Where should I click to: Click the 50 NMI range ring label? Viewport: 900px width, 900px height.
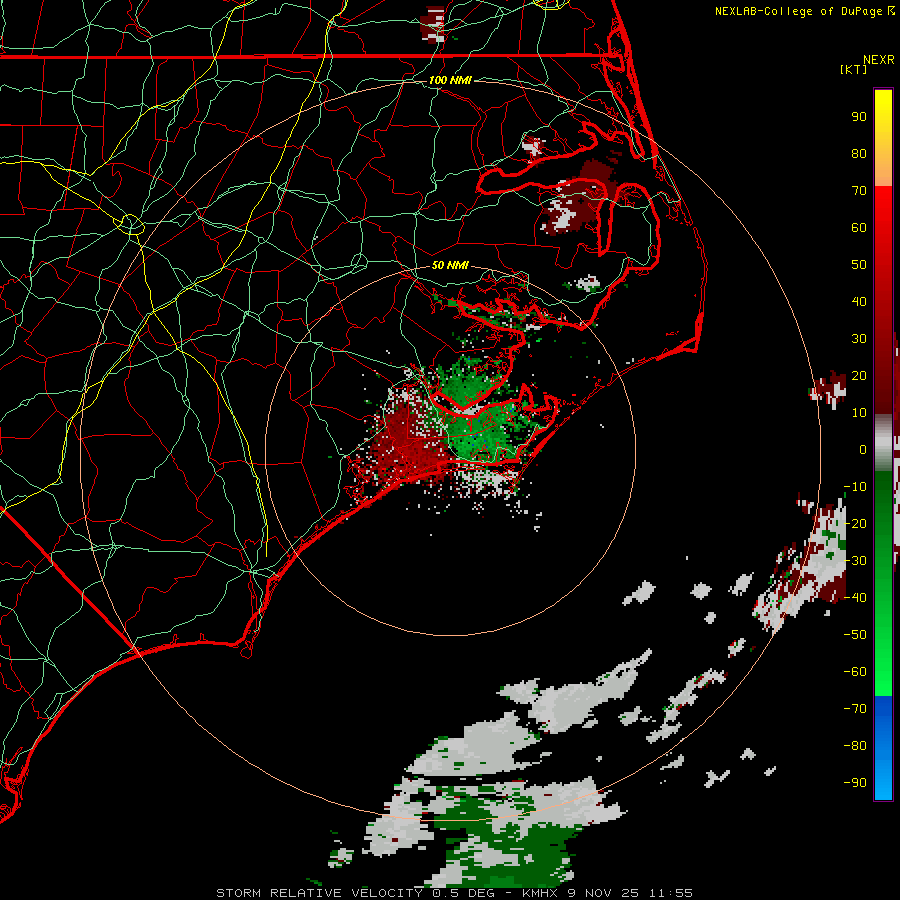click(x=450, y=265)
